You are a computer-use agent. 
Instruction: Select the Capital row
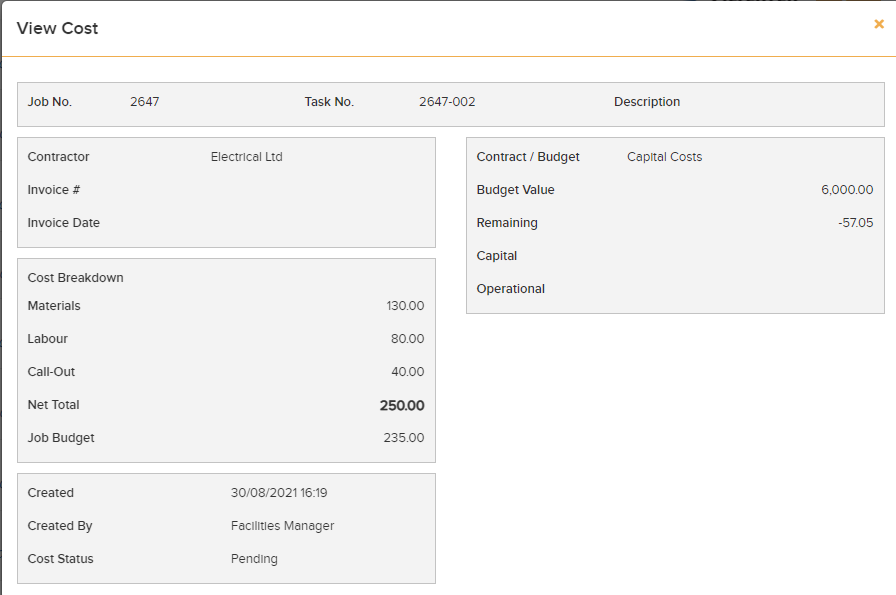coord(497,255)
